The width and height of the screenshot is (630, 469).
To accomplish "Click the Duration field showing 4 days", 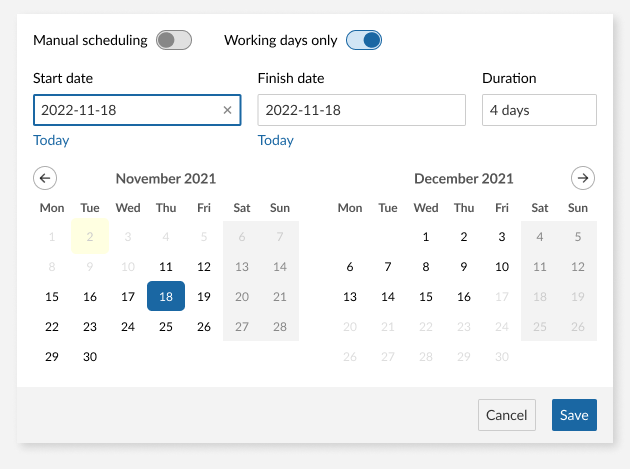I will (539, 110).
